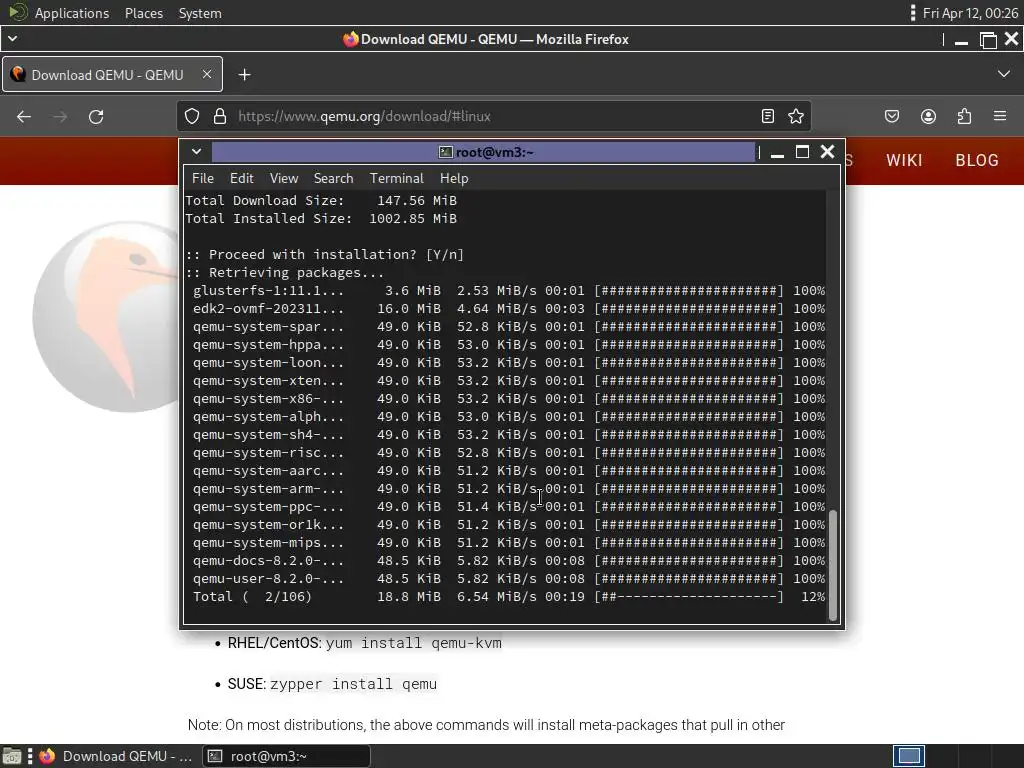The image size is (1024, 768).
Task: Select the Download QEMU browser tab
Action: click(x=112, y=74)
